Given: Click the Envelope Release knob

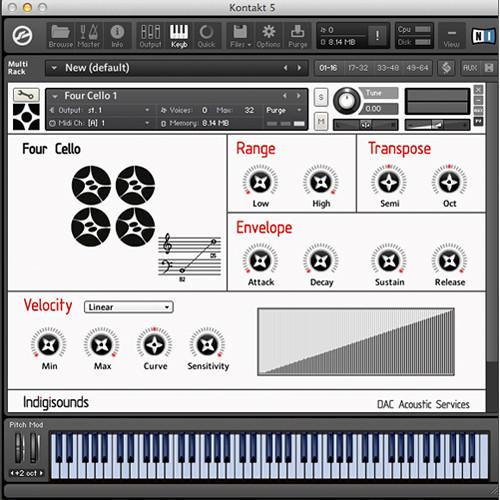Looking at the screenshot, I should (x=449, y=261).
